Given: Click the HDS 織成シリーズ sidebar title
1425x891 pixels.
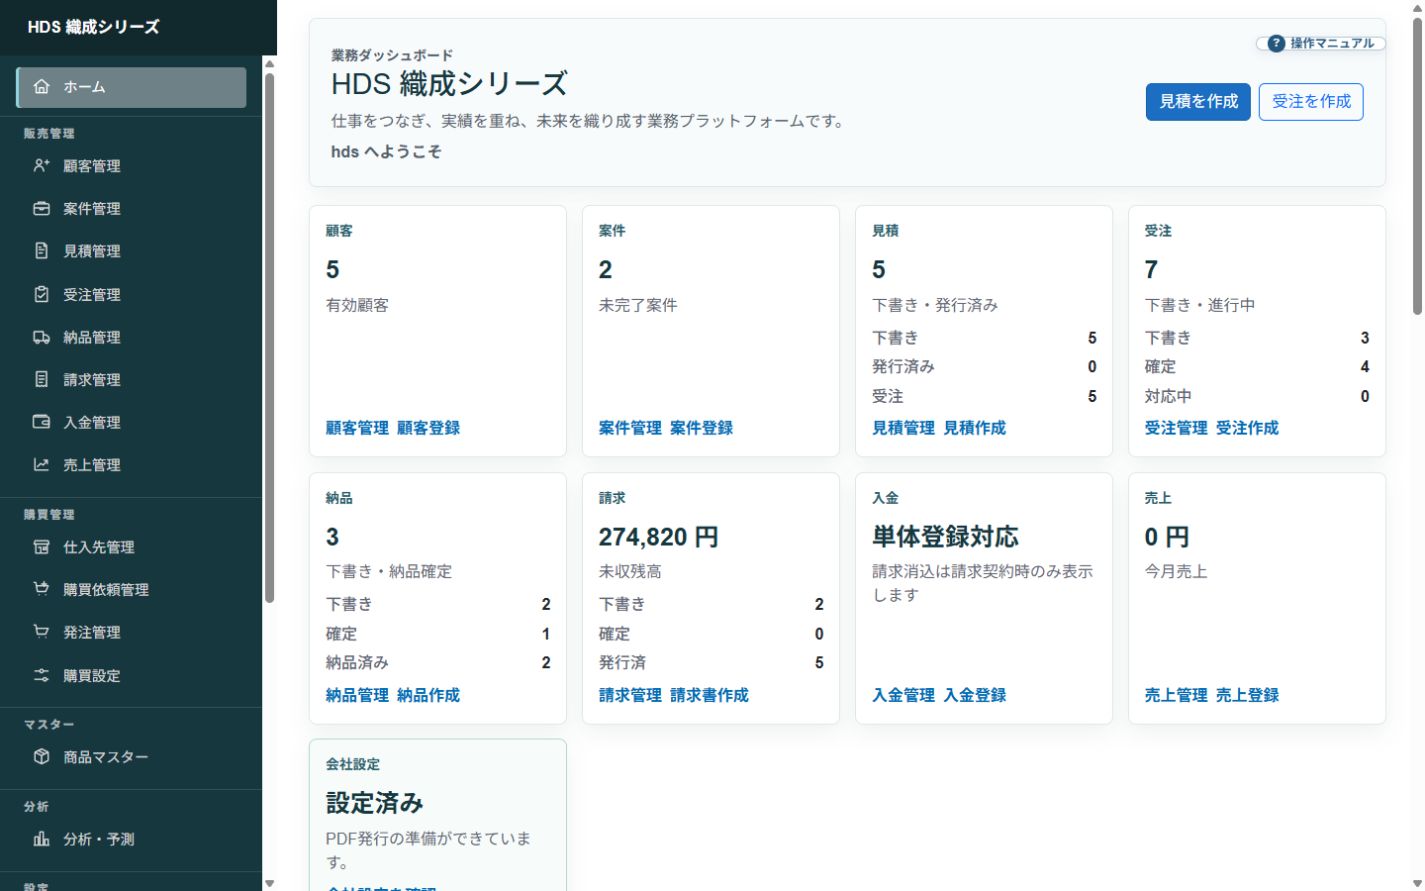Looking at the screenshot, I should click(93, 27).
